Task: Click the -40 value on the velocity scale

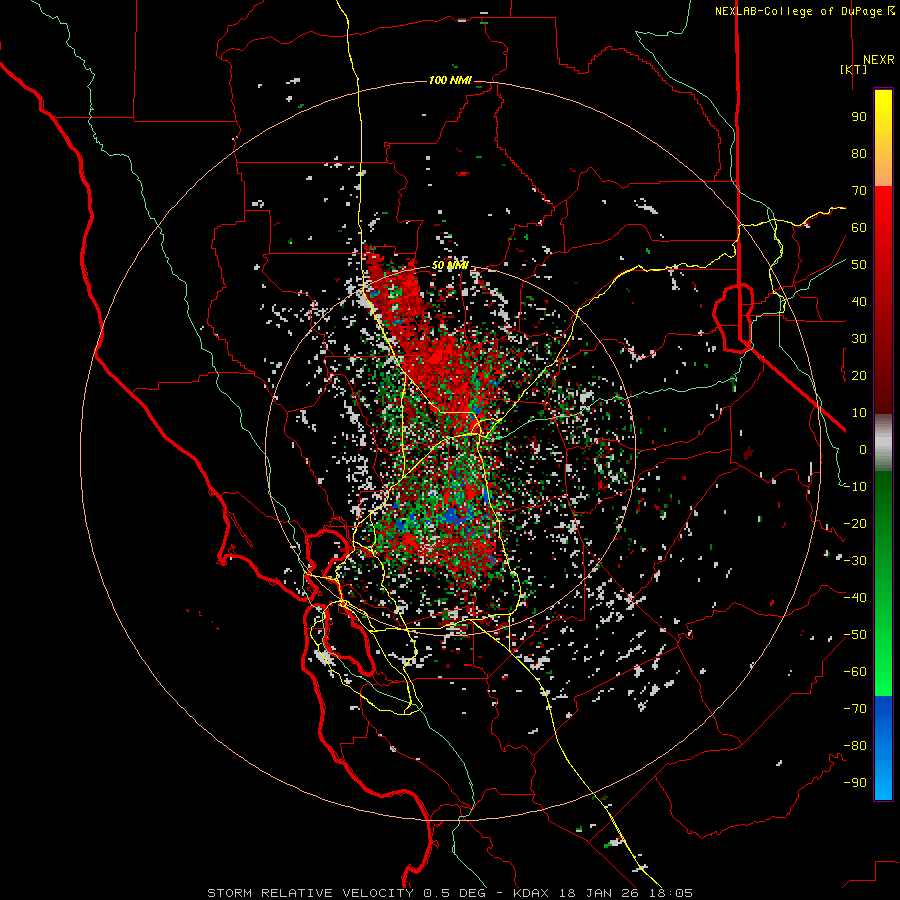Action: pos(855,598)
